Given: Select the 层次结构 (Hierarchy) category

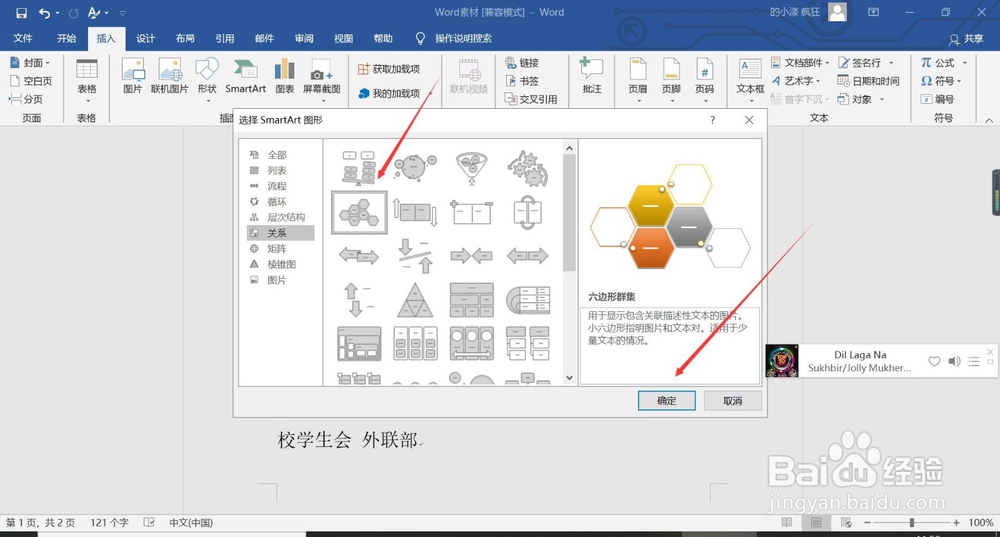Looking at the screenshot, I should pos(280,217).
